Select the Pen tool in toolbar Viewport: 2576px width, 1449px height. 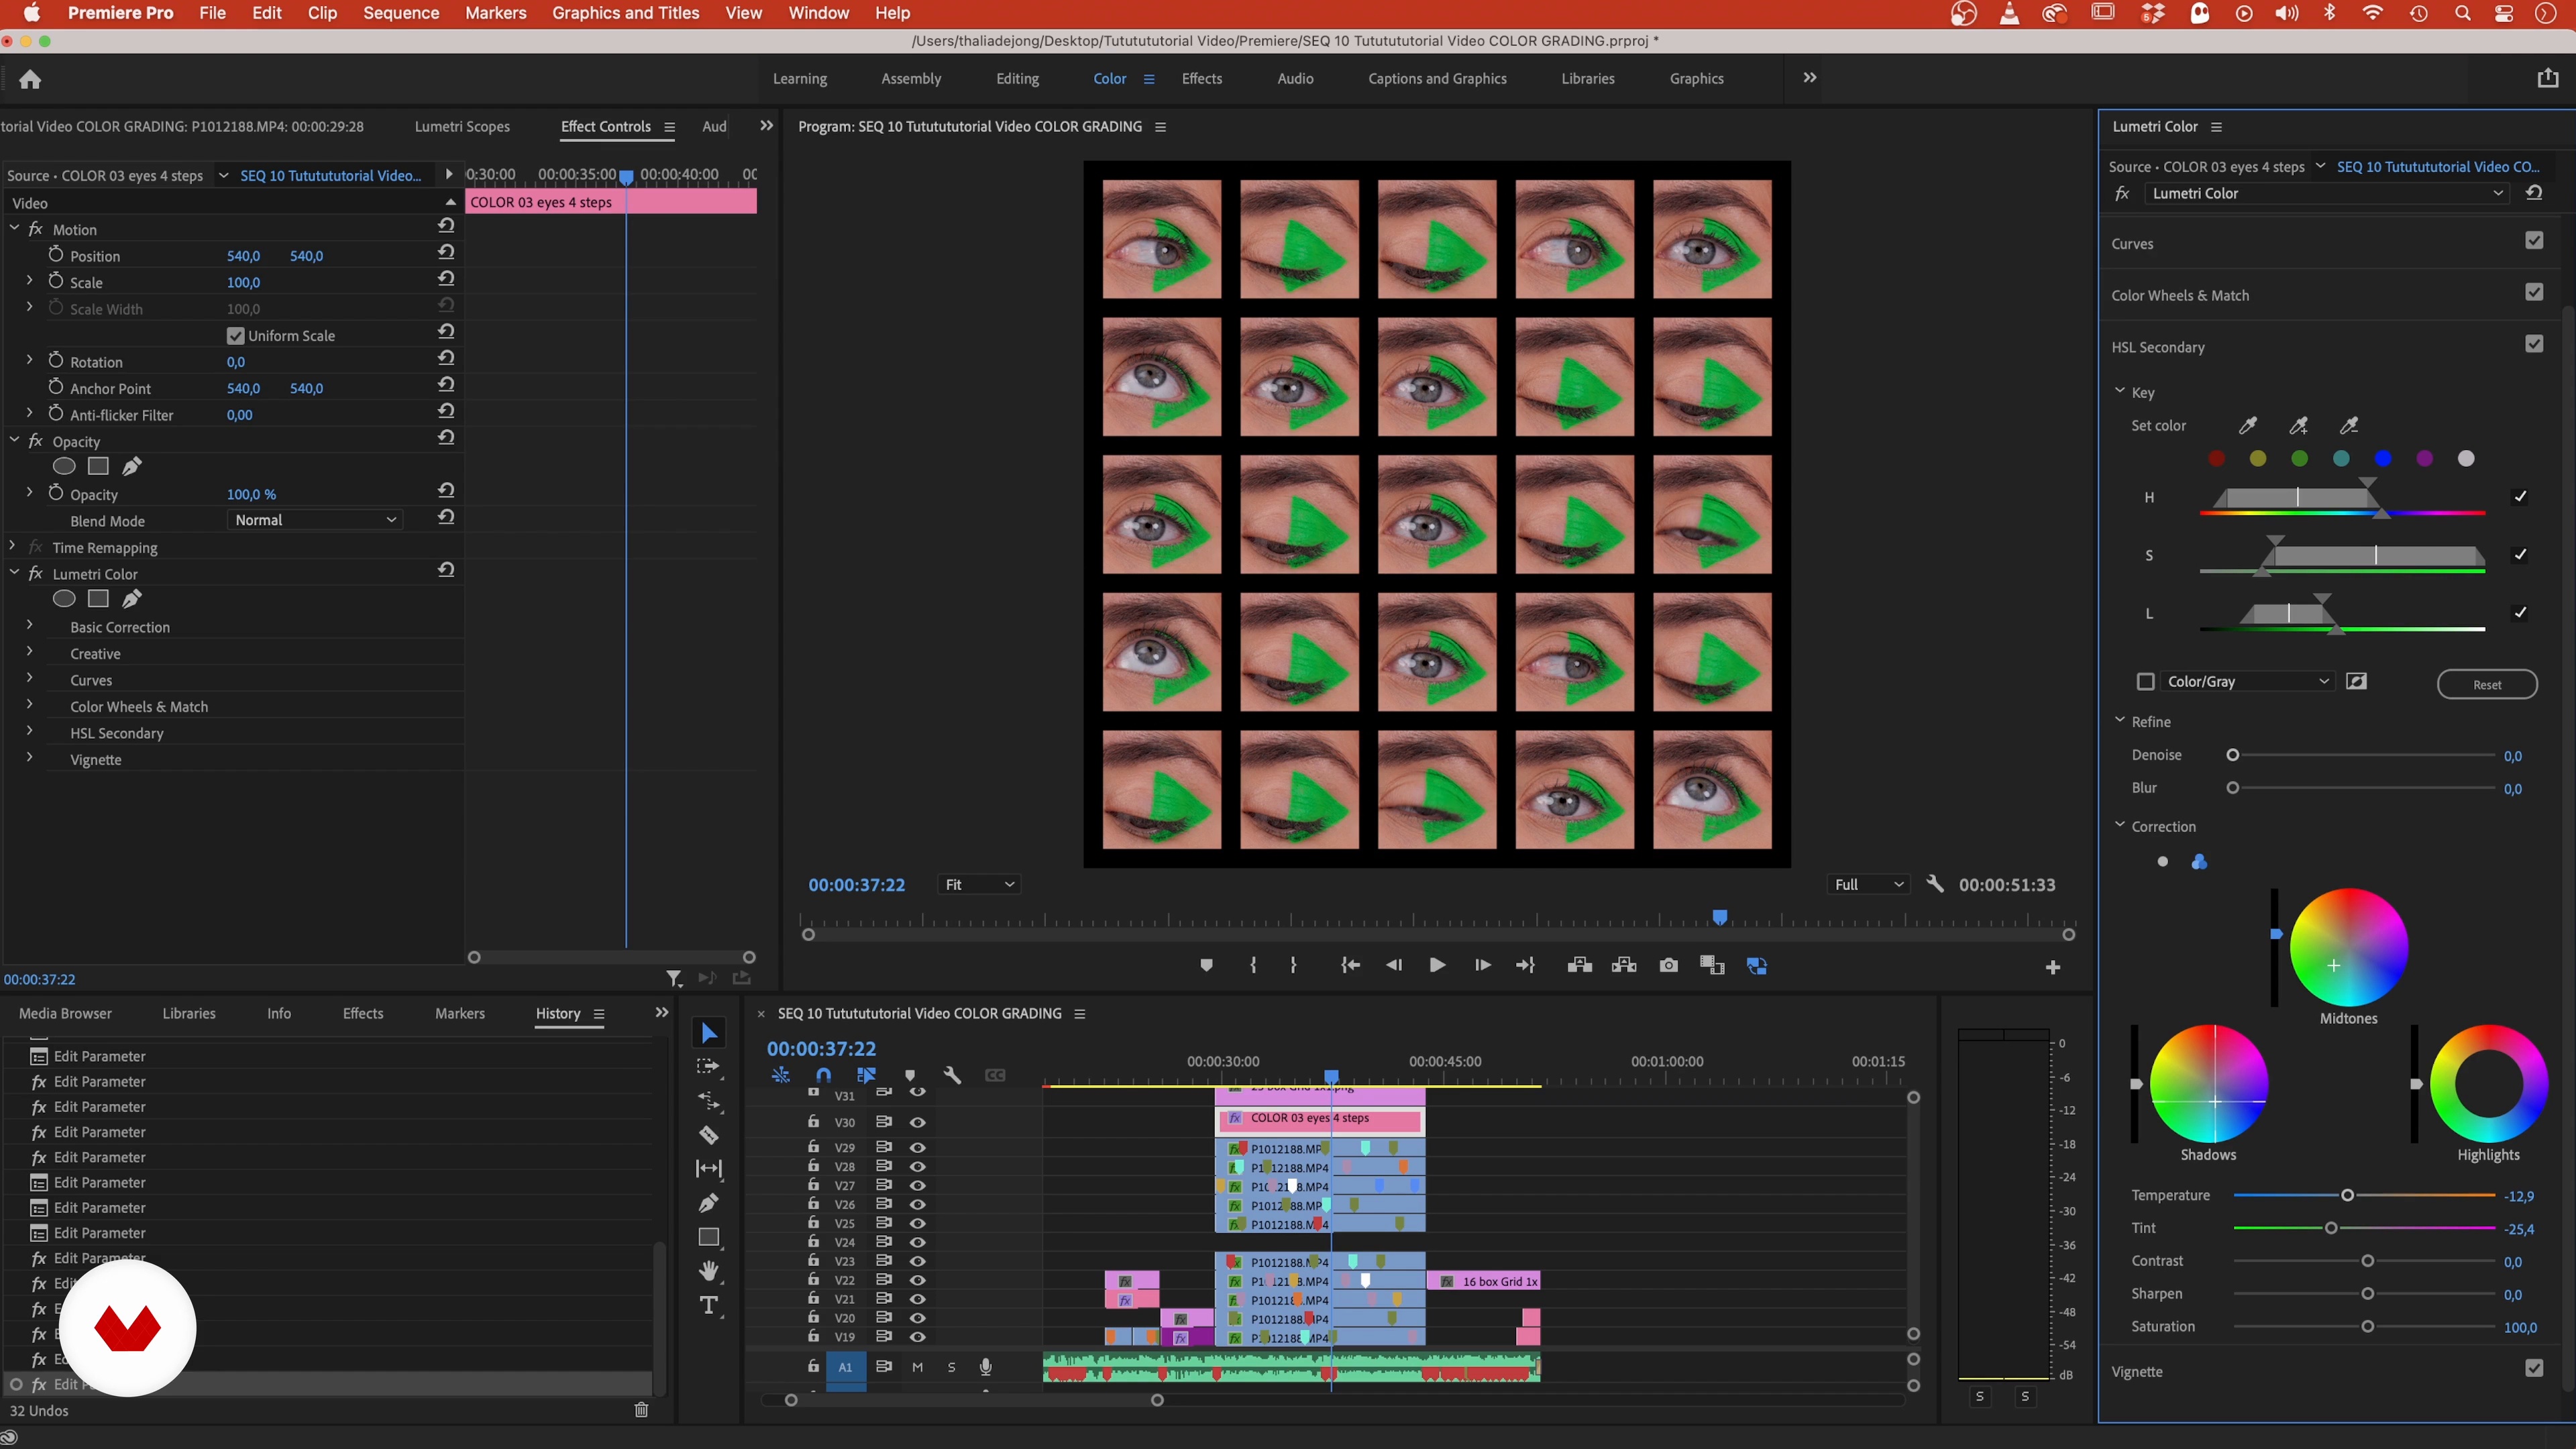709,1203
